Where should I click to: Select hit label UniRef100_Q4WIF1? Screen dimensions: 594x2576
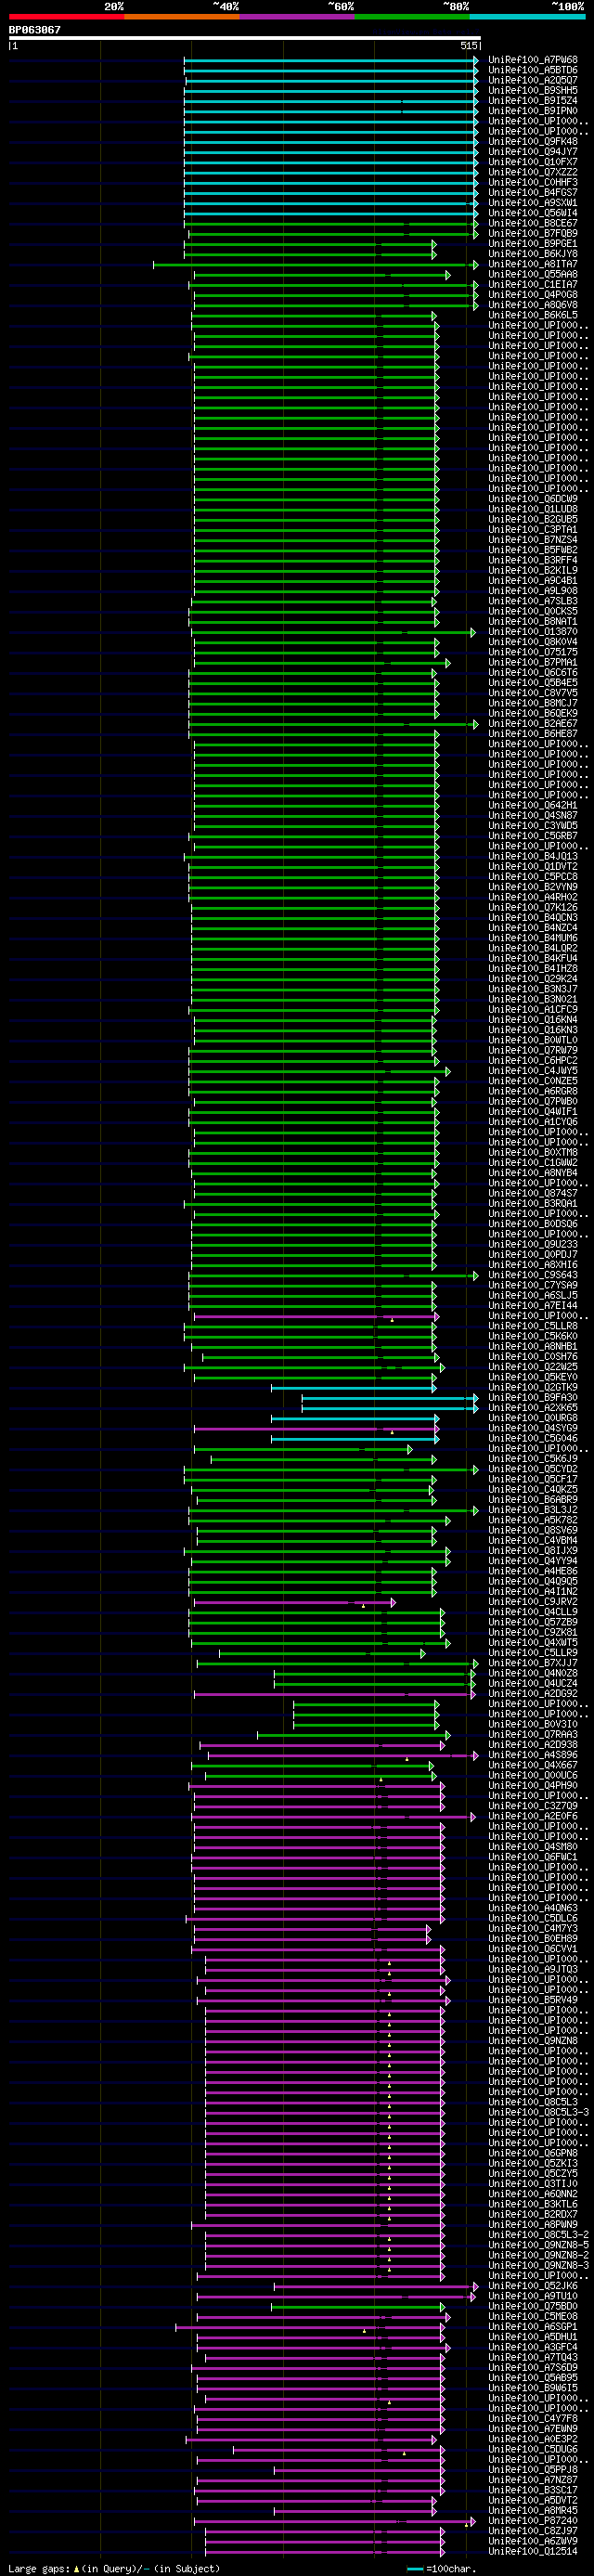[x=533, y=1112]
